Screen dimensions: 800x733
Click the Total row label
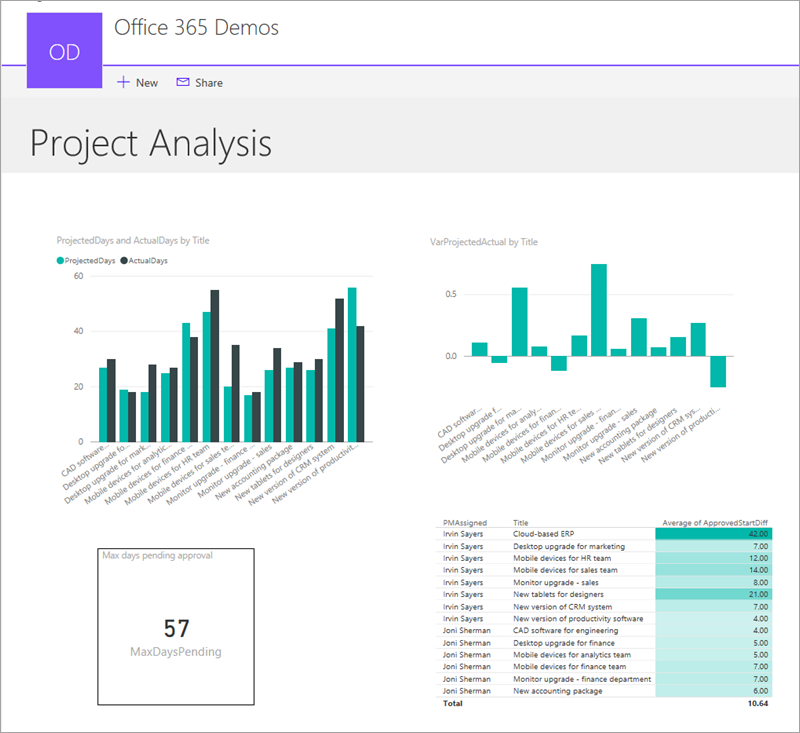453,703
